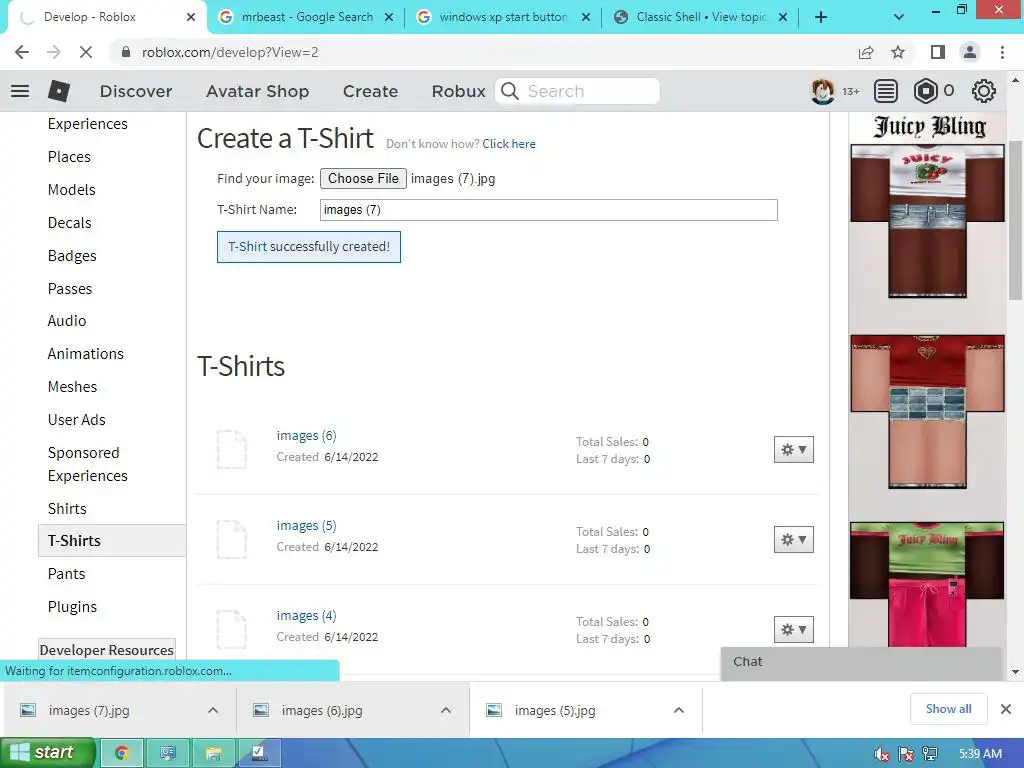The height and width of the screenshot is (768, 1024).
Task: Switch to the mrbeast Google Search tab
Action: pos(307,17)
